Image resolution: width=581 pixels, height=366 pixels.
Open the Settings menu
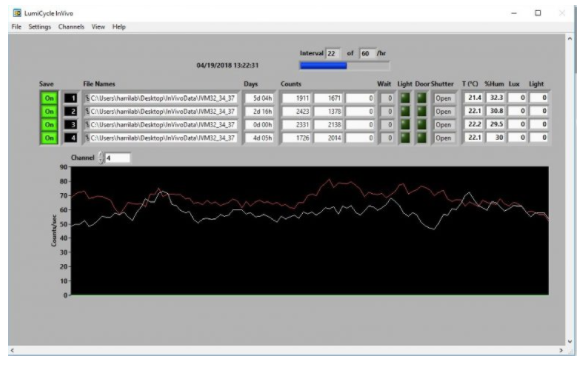coord(40,27)
